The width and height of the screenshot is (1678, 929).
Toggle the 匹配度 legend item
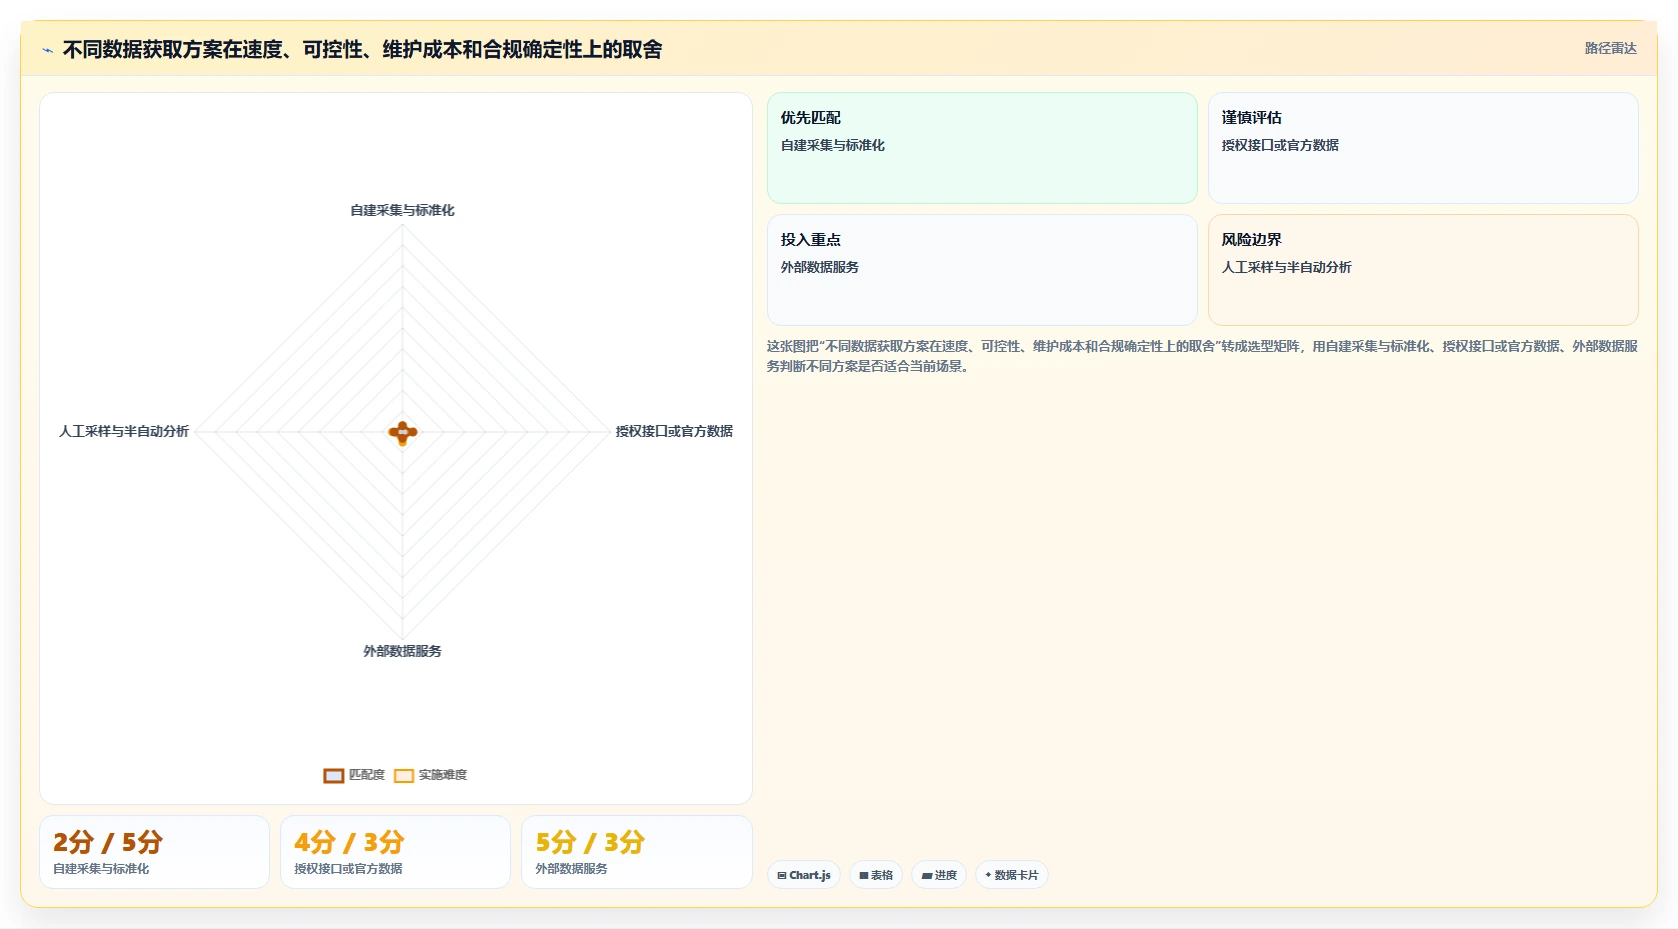pos(354,775)
